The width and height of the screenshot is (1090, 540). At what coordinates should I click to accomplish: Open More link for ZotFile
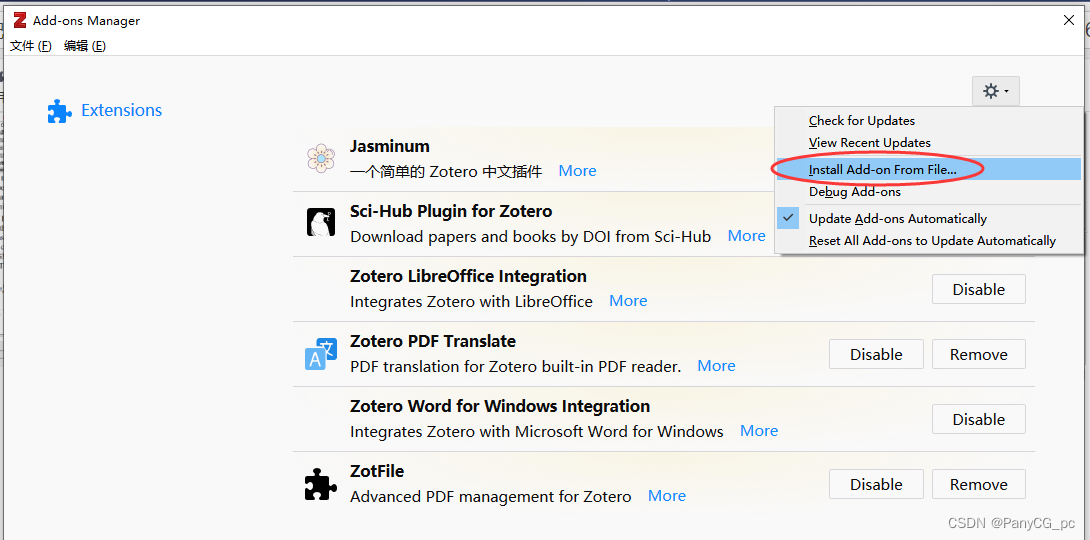tap(667, 496)
